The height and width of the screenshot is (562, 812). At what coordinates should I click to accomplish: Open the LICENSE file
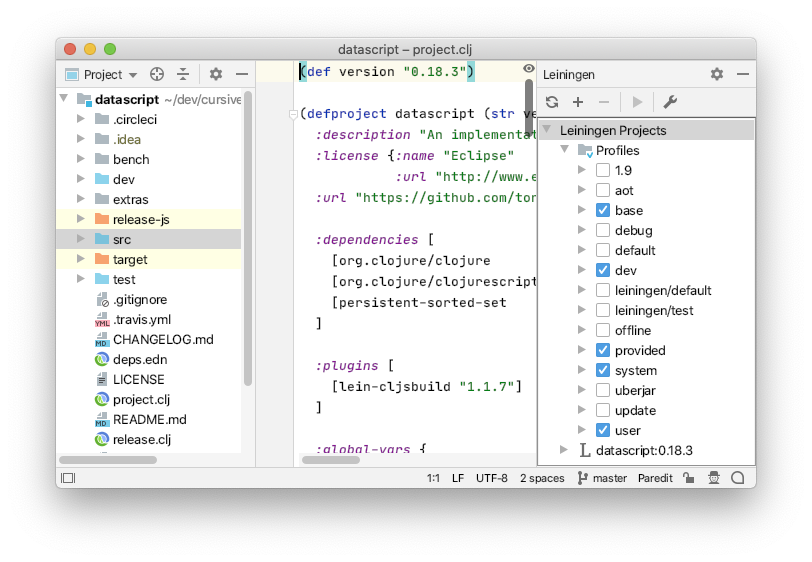[x=138, y=380]
